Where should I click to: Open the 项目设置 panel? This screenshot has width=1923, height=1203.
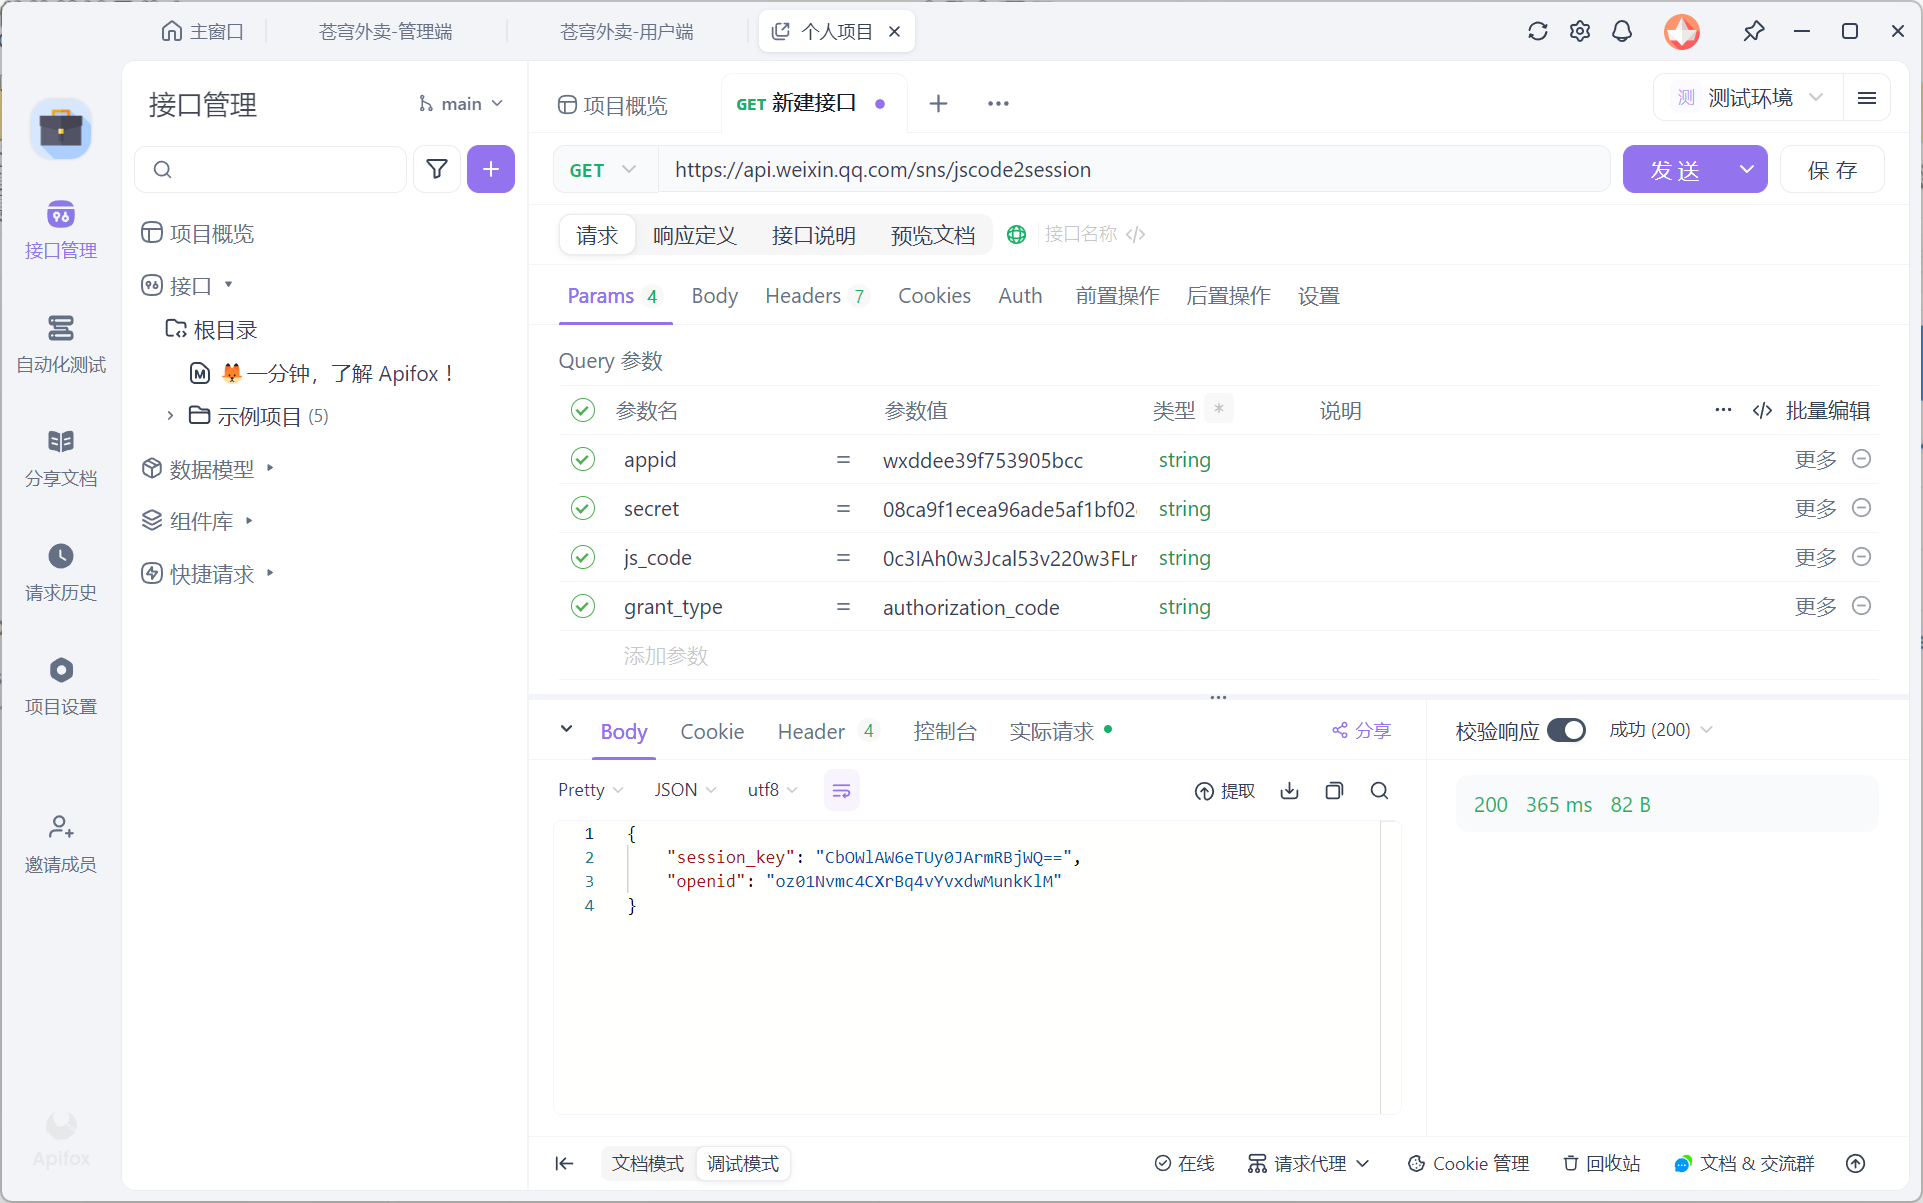coord(60,686)
